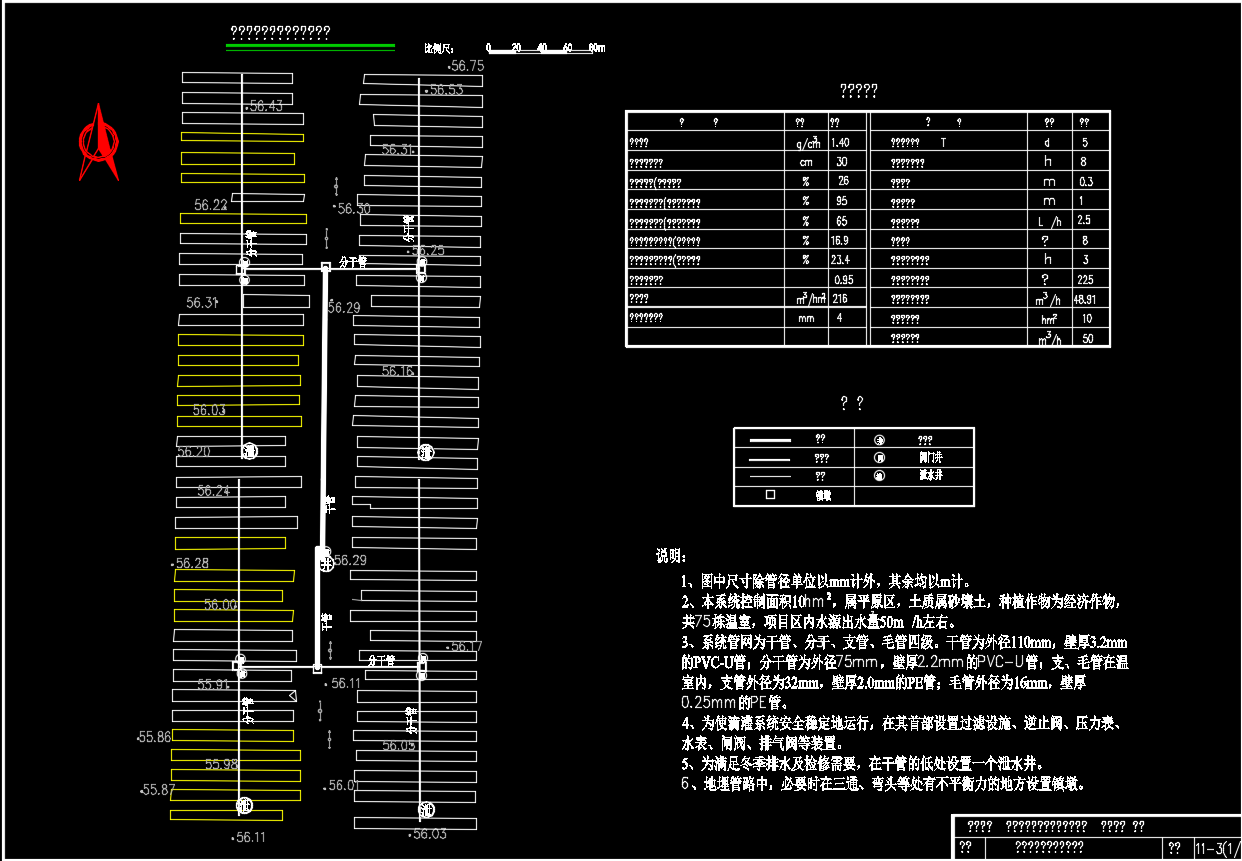Image resolution: width=1242 pixels, height=861 pixels.
Task: Click the 11-3(1/ drawing number in title block
Action: [x=1217, y=848]
